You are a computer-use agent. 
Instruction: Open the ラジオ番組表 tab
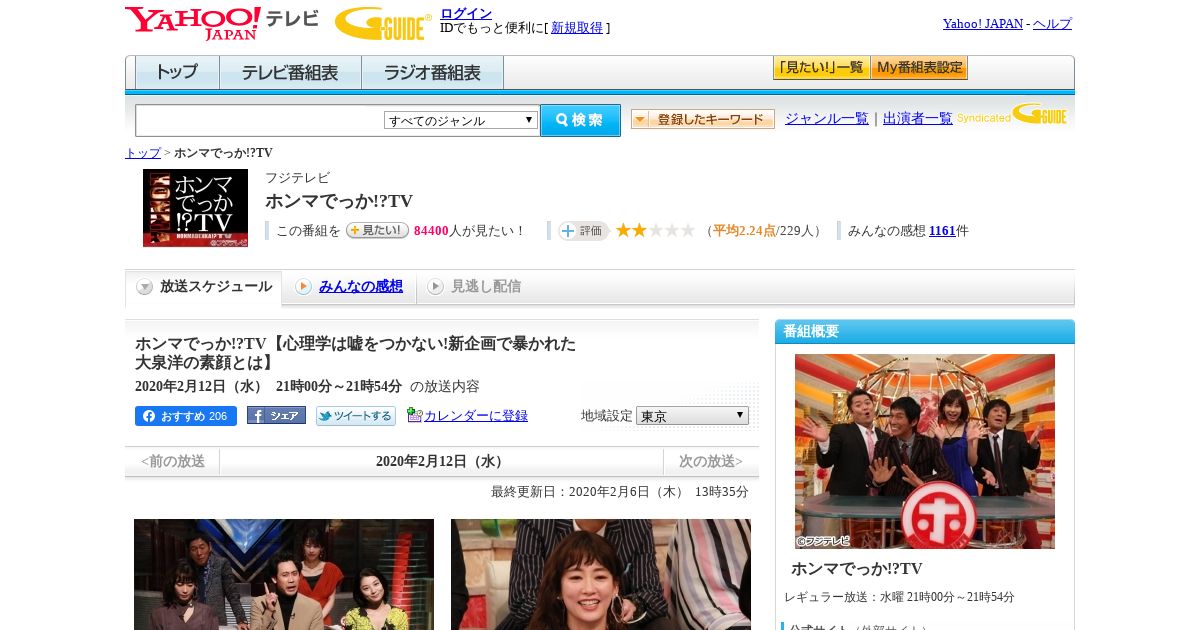coord(432,73)
